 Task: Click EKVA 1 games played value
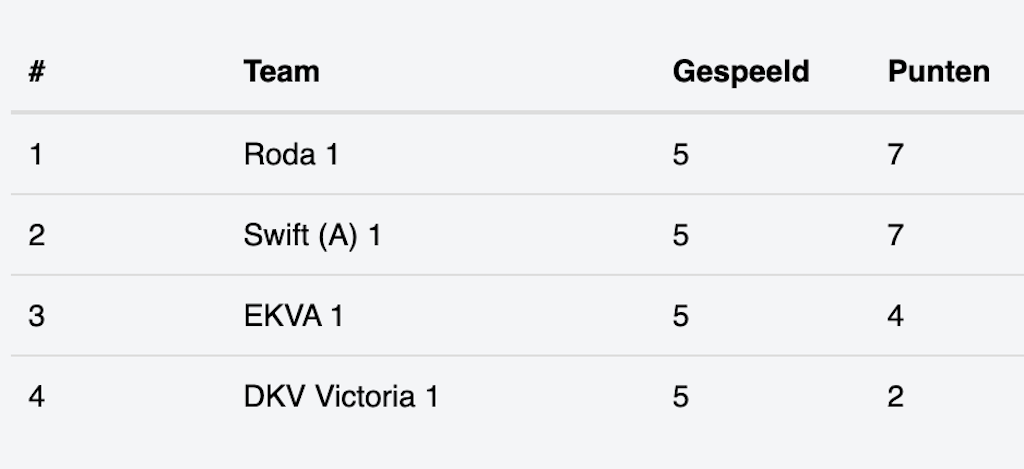click(x=681, y=316)
